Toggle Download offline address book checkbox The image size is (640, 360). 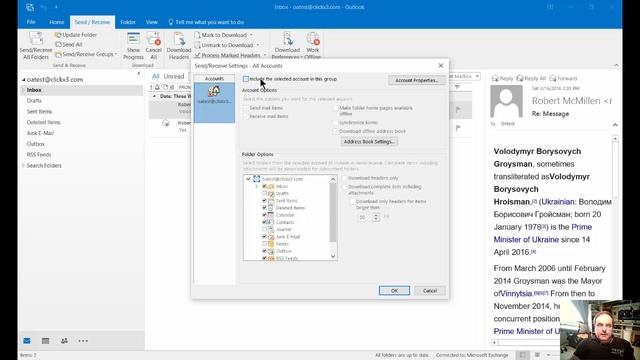point(336,131)
